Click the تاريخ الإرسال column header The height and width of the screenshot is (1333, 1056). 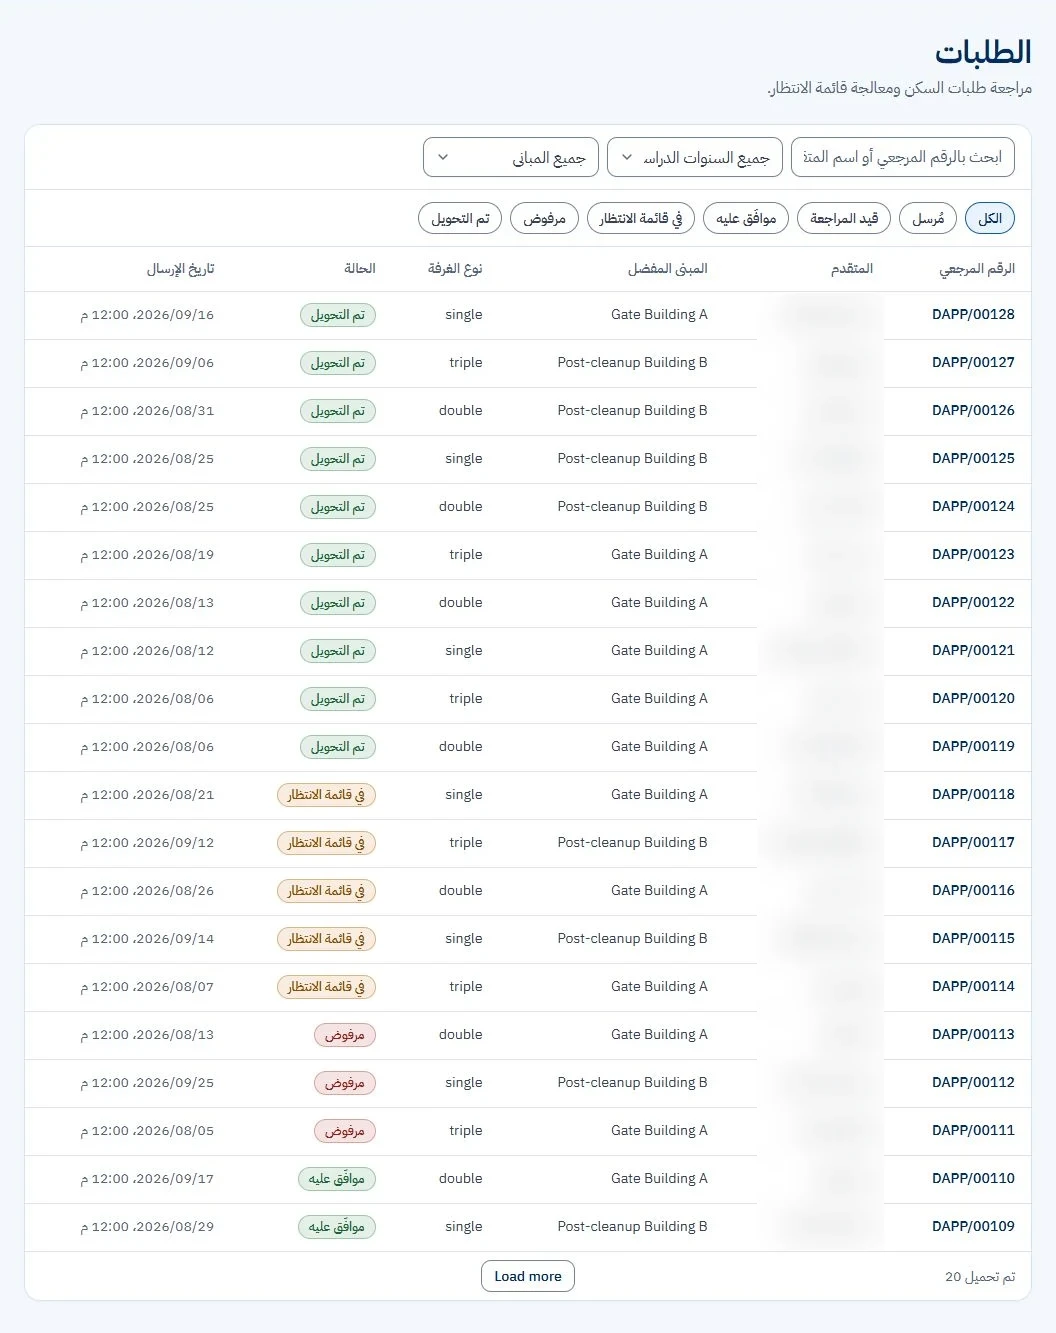tap(181, 268)
